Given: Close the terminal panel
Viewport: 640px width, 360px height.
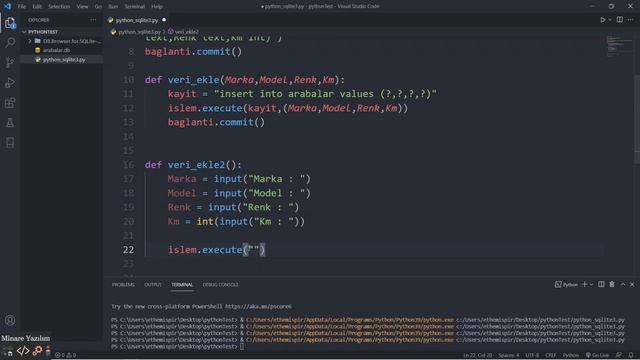Looking at the screenshot, I should tap(632, 284).
